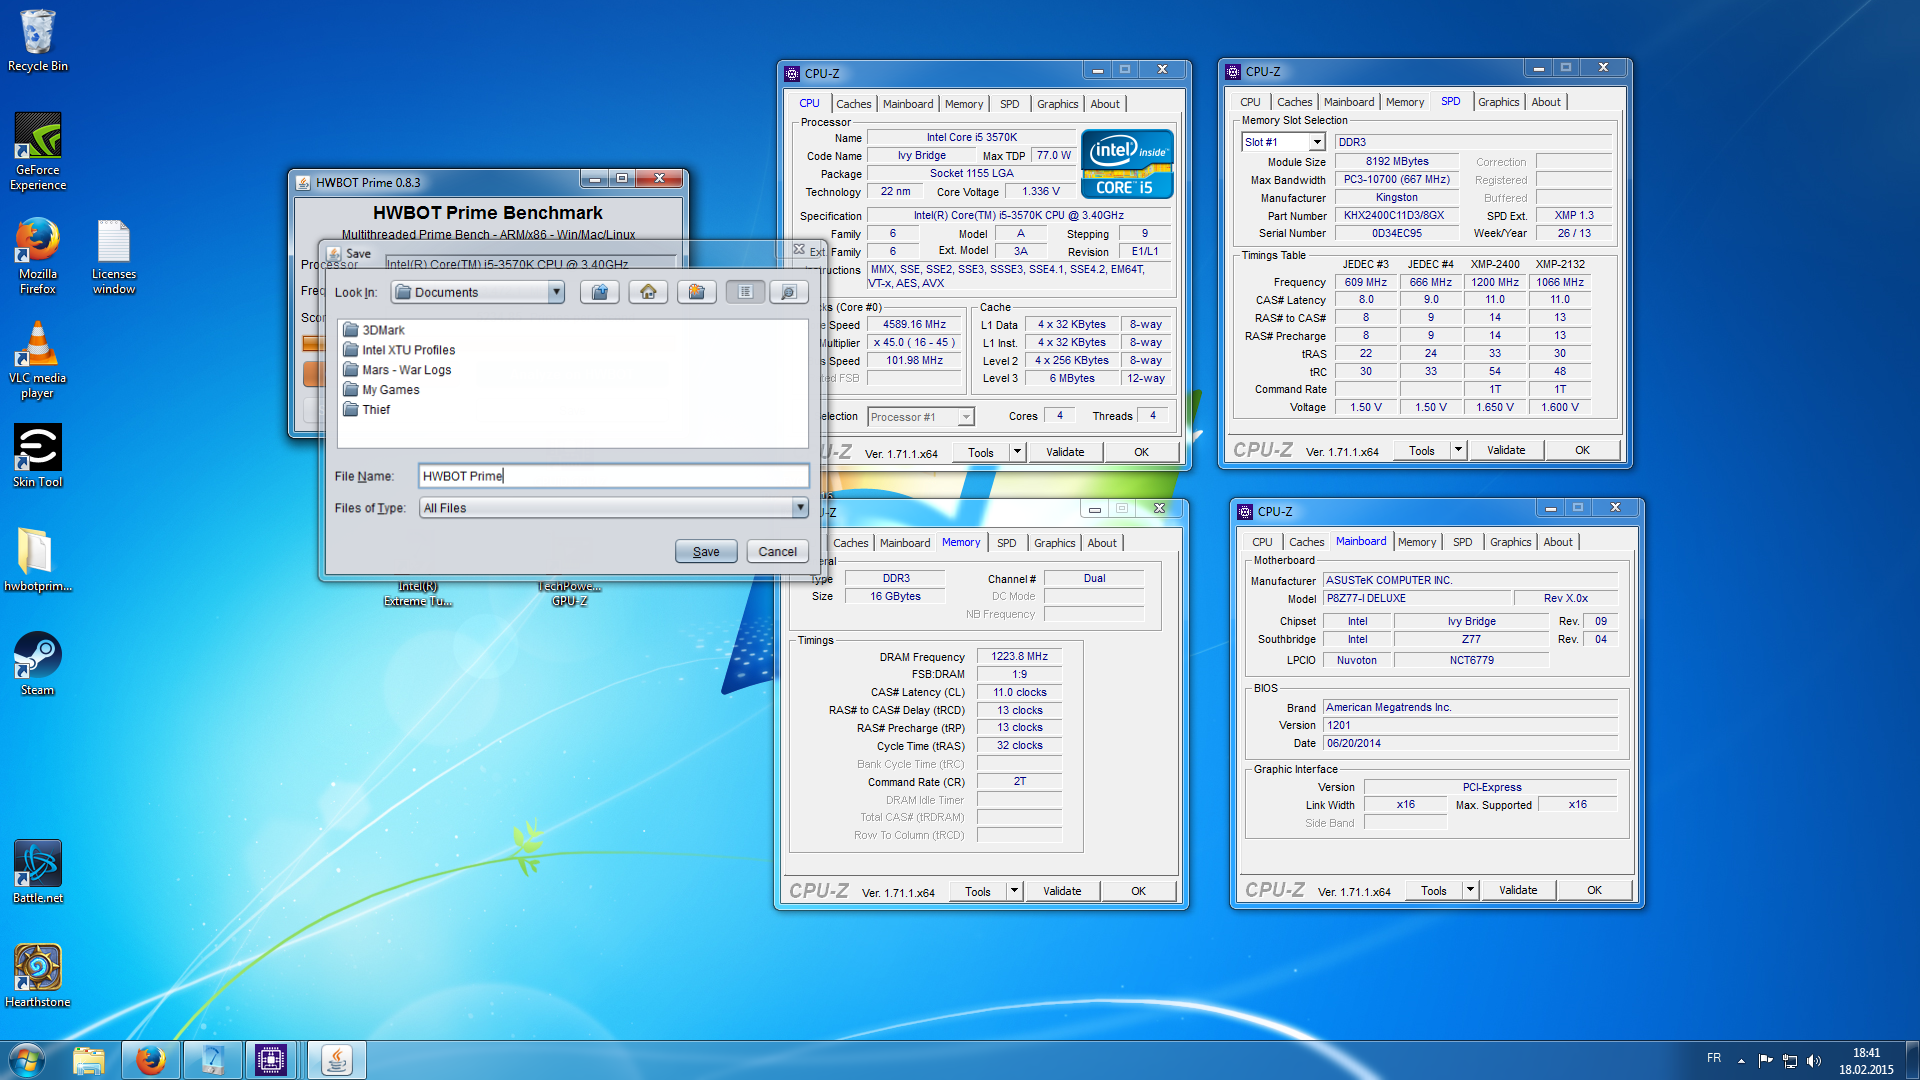This screenshot has height=1080, width=1920.
Task: Click Validate in the CPU window
Action: coord(1065,452)
